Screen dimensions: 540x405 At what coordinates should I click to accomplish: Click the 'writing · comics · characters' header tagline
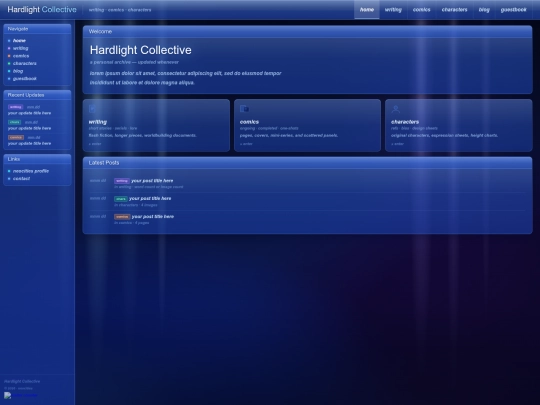(x=120, y=10)
